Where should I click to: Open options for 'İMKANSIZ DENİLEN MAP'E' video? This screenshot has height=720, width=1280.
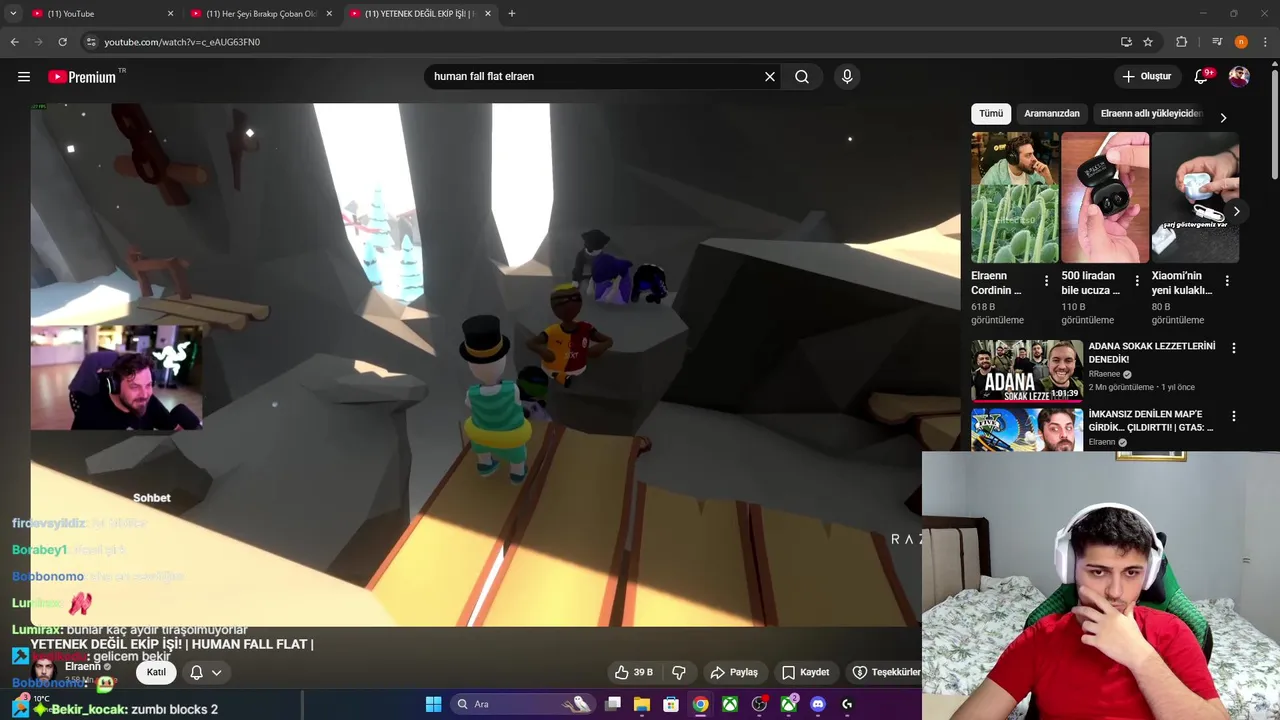(x=1233, y=416)
